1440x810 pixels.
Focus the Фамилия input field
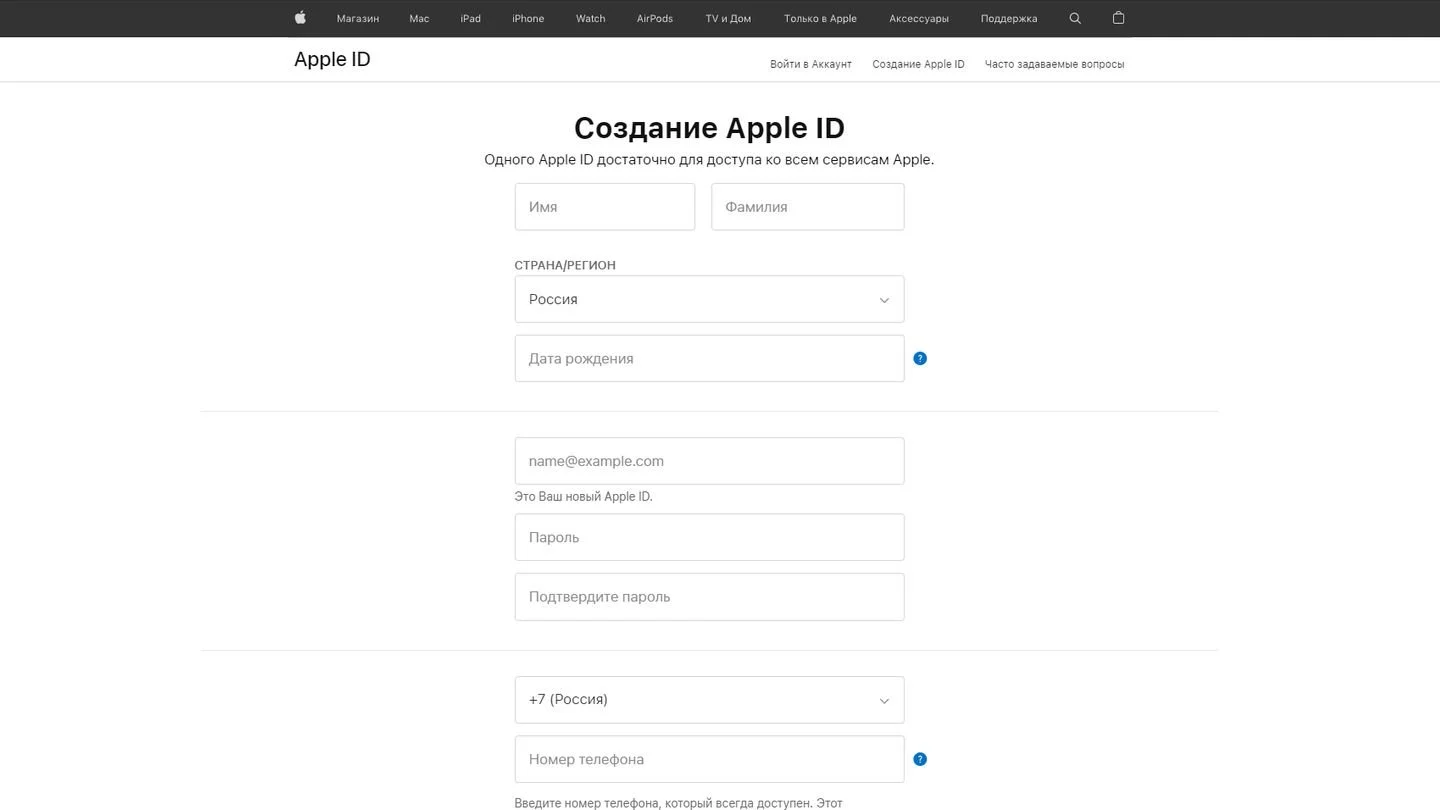tap(808, 206)
